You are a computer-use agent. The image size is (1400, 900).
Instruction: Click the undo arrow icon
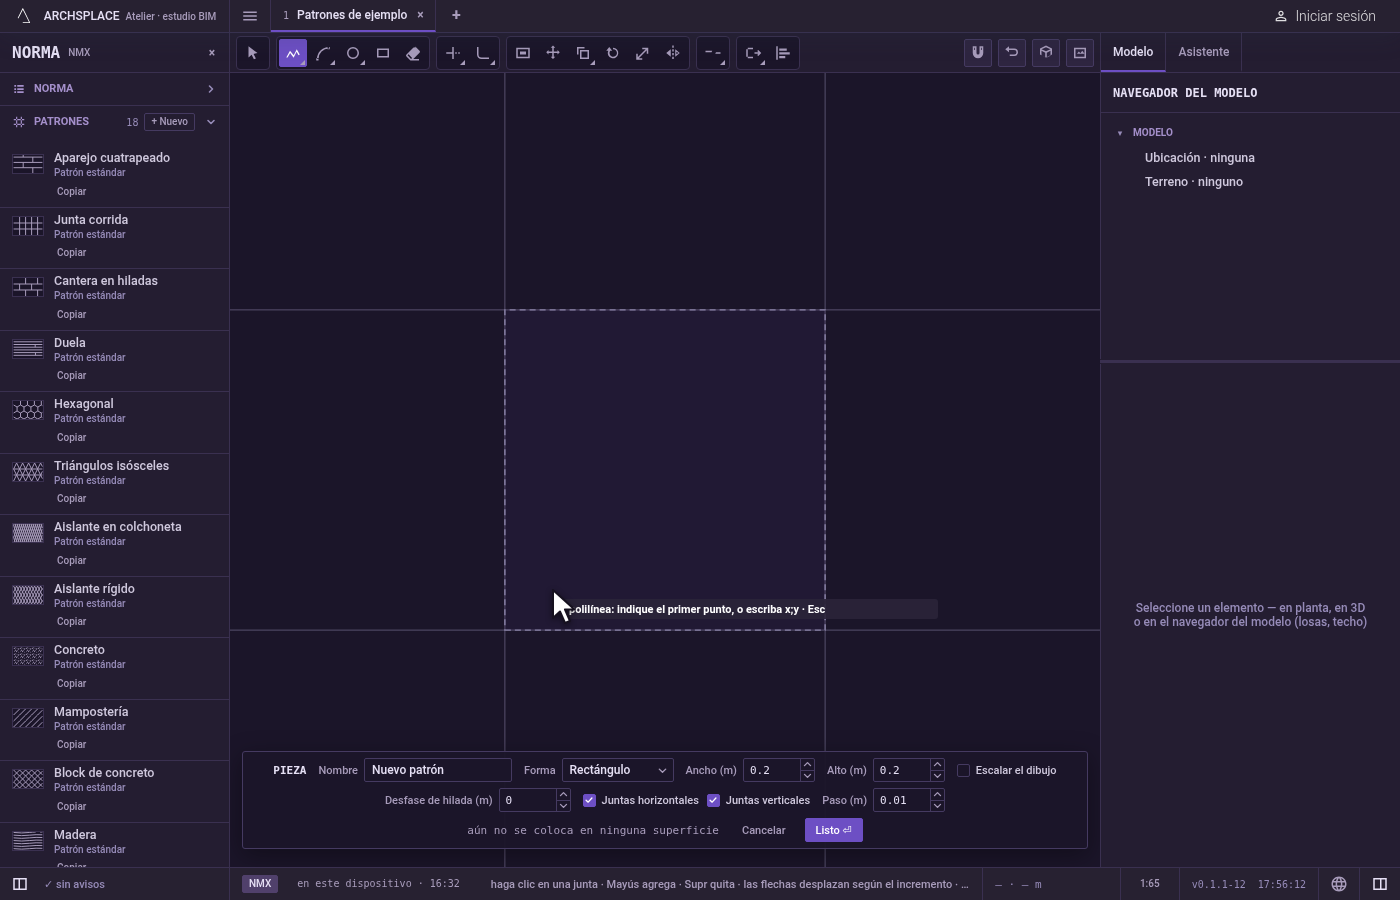pos(1012,53)
